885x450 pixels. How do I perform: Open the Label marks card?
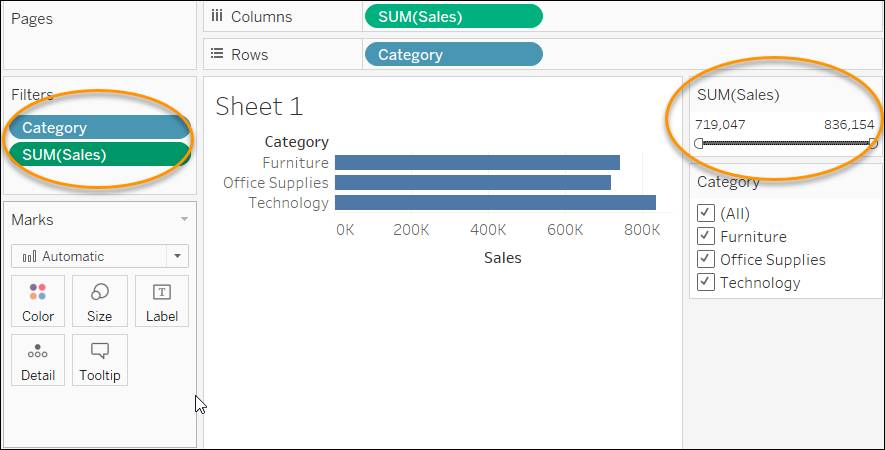point(162,301)
